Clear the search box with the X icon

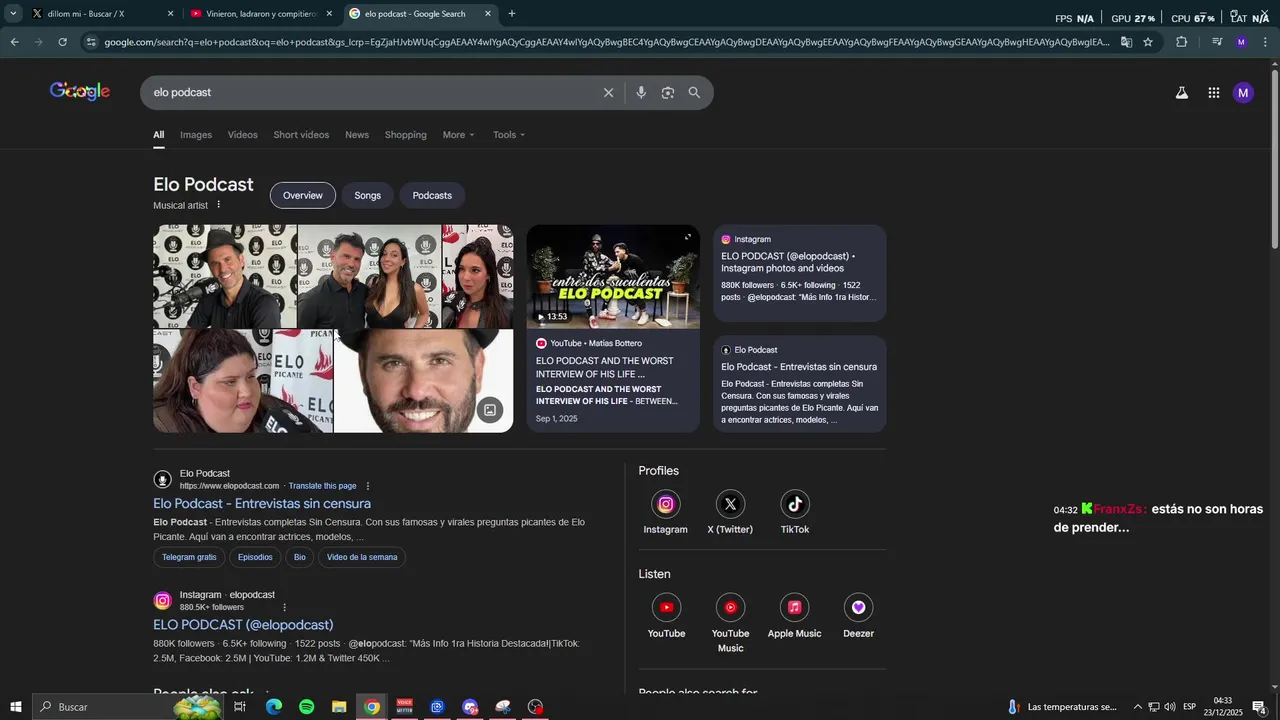pos(608,93)
